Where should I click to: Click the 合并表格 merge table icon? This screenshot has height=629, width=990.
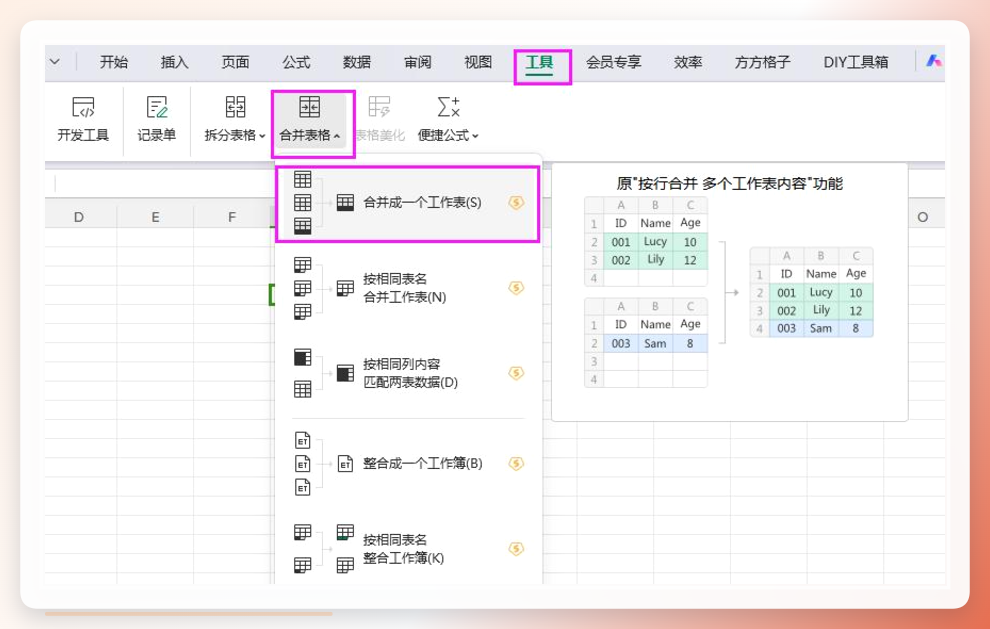(x=309, y=107)
